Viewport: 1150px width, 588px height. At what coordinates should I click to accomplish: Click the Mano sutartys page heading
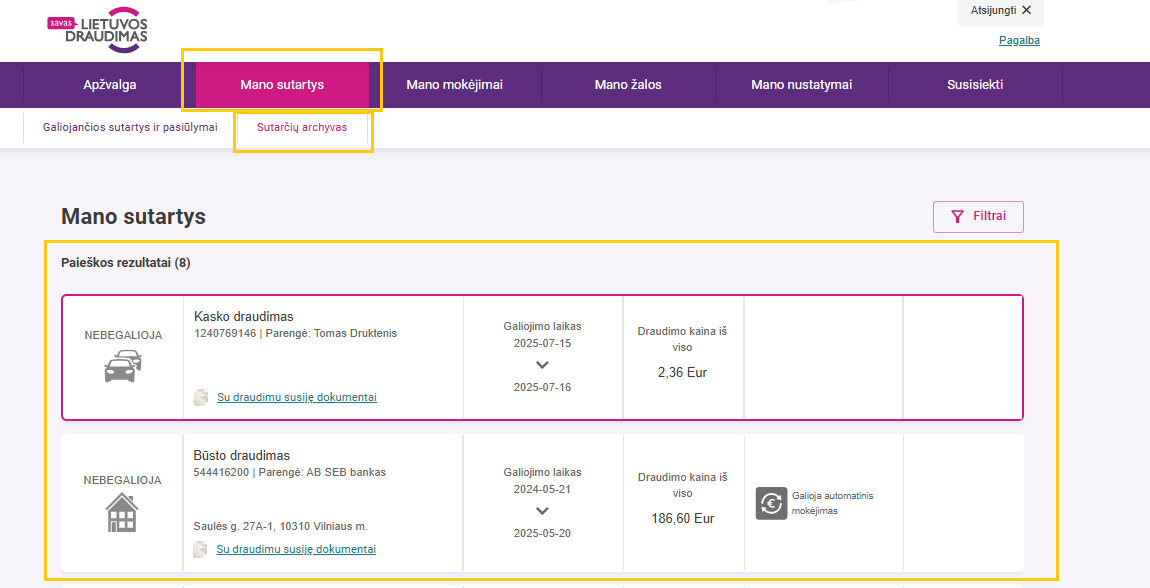(133, 217)
